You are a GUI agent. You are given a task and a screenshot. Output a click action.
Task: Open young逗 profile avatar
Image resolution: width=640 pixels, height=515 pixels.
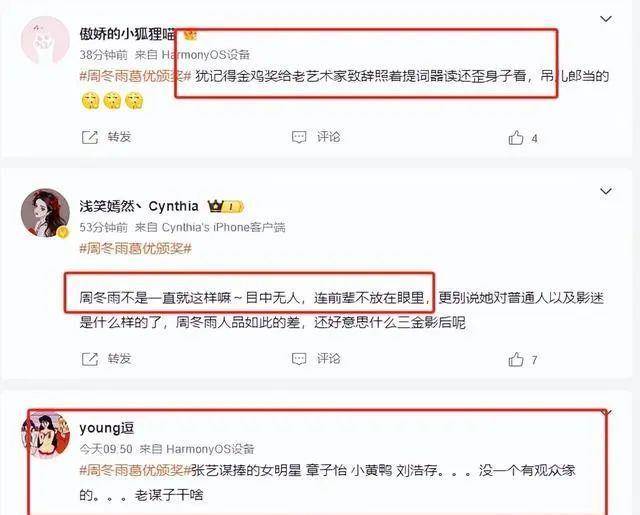[45, 435]
